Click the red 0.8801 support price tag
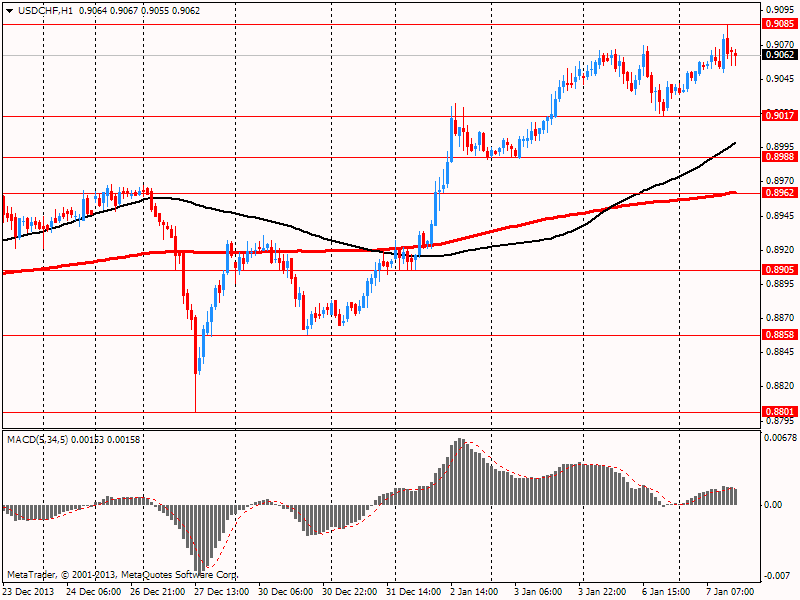The image size is (800, 600). [x=779, y=411]
